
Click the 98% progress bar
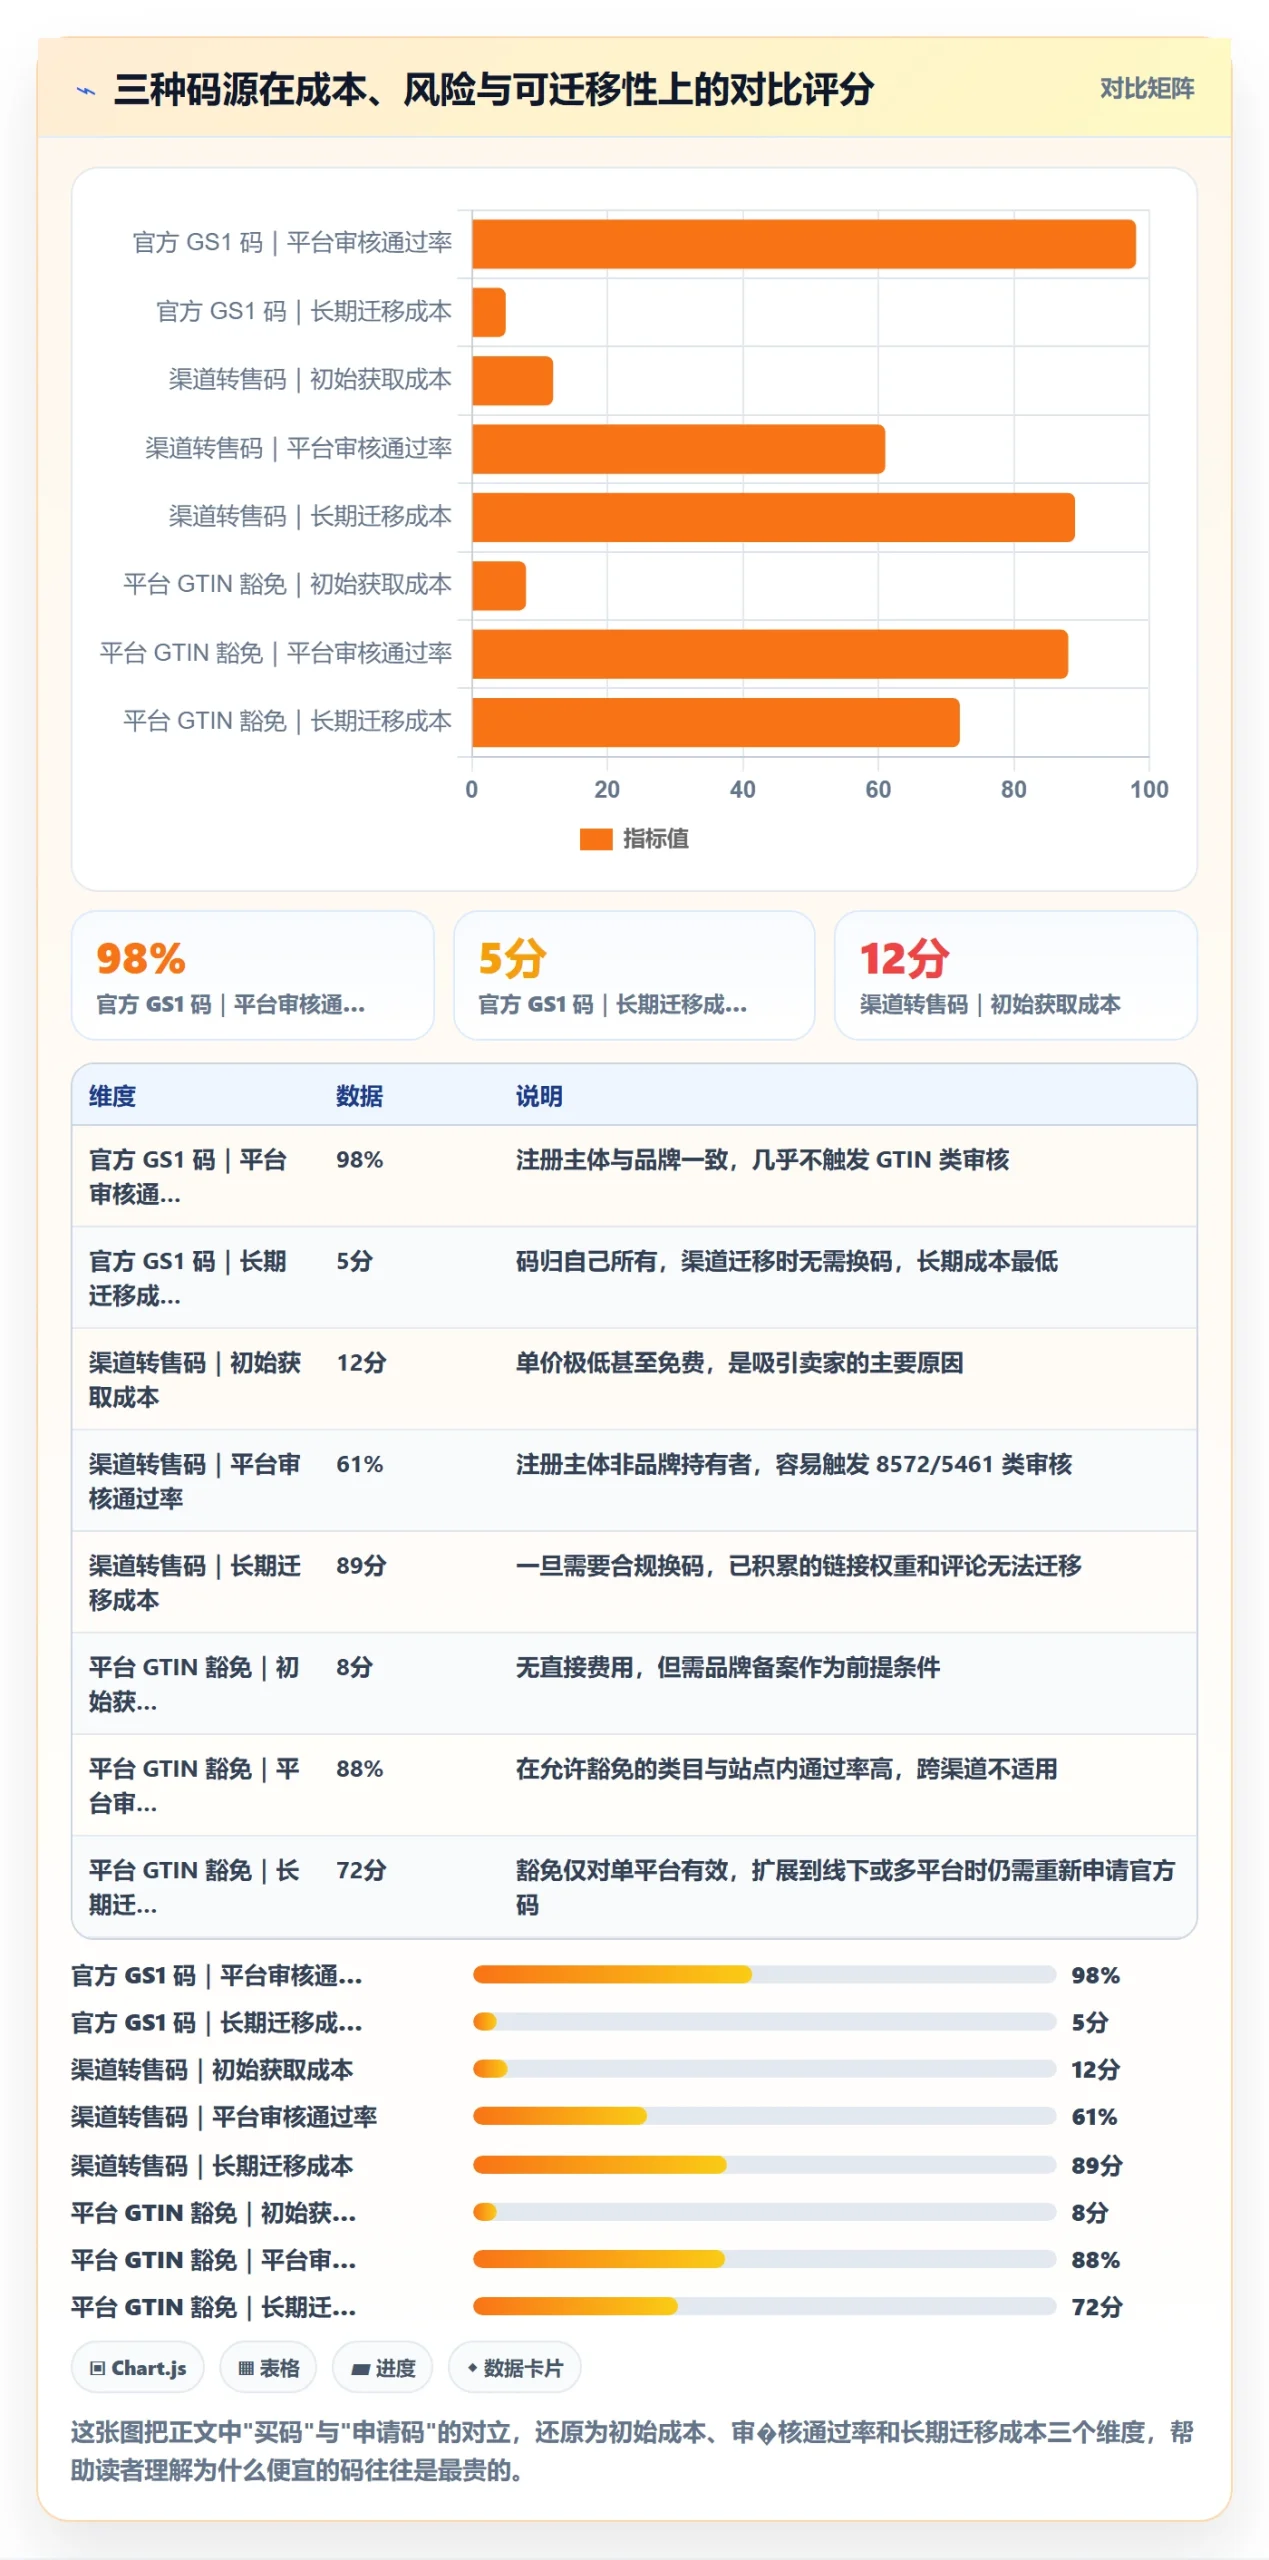[x=764, y=1975]
